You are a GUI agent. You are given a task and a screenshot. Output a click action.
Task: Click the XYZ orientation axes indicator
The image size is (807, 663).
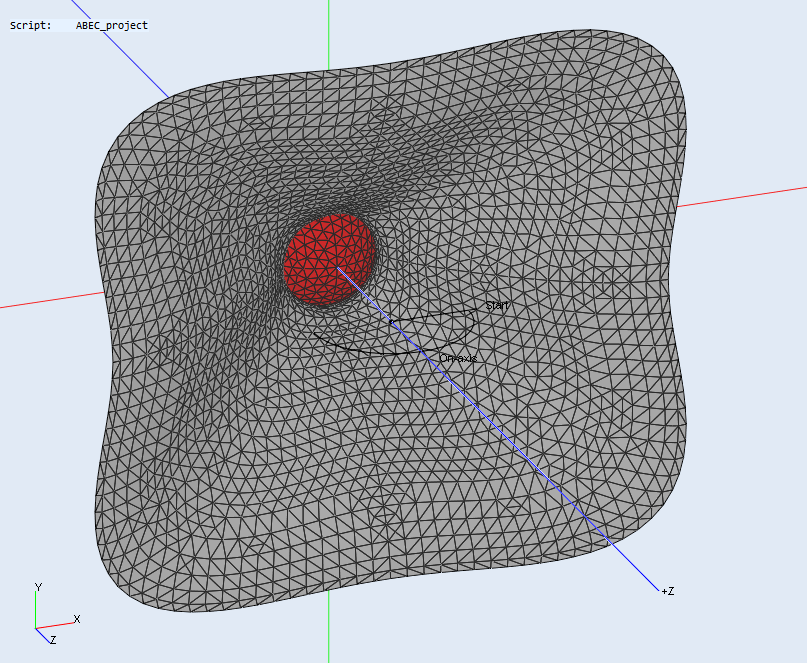tap(56, 614)
